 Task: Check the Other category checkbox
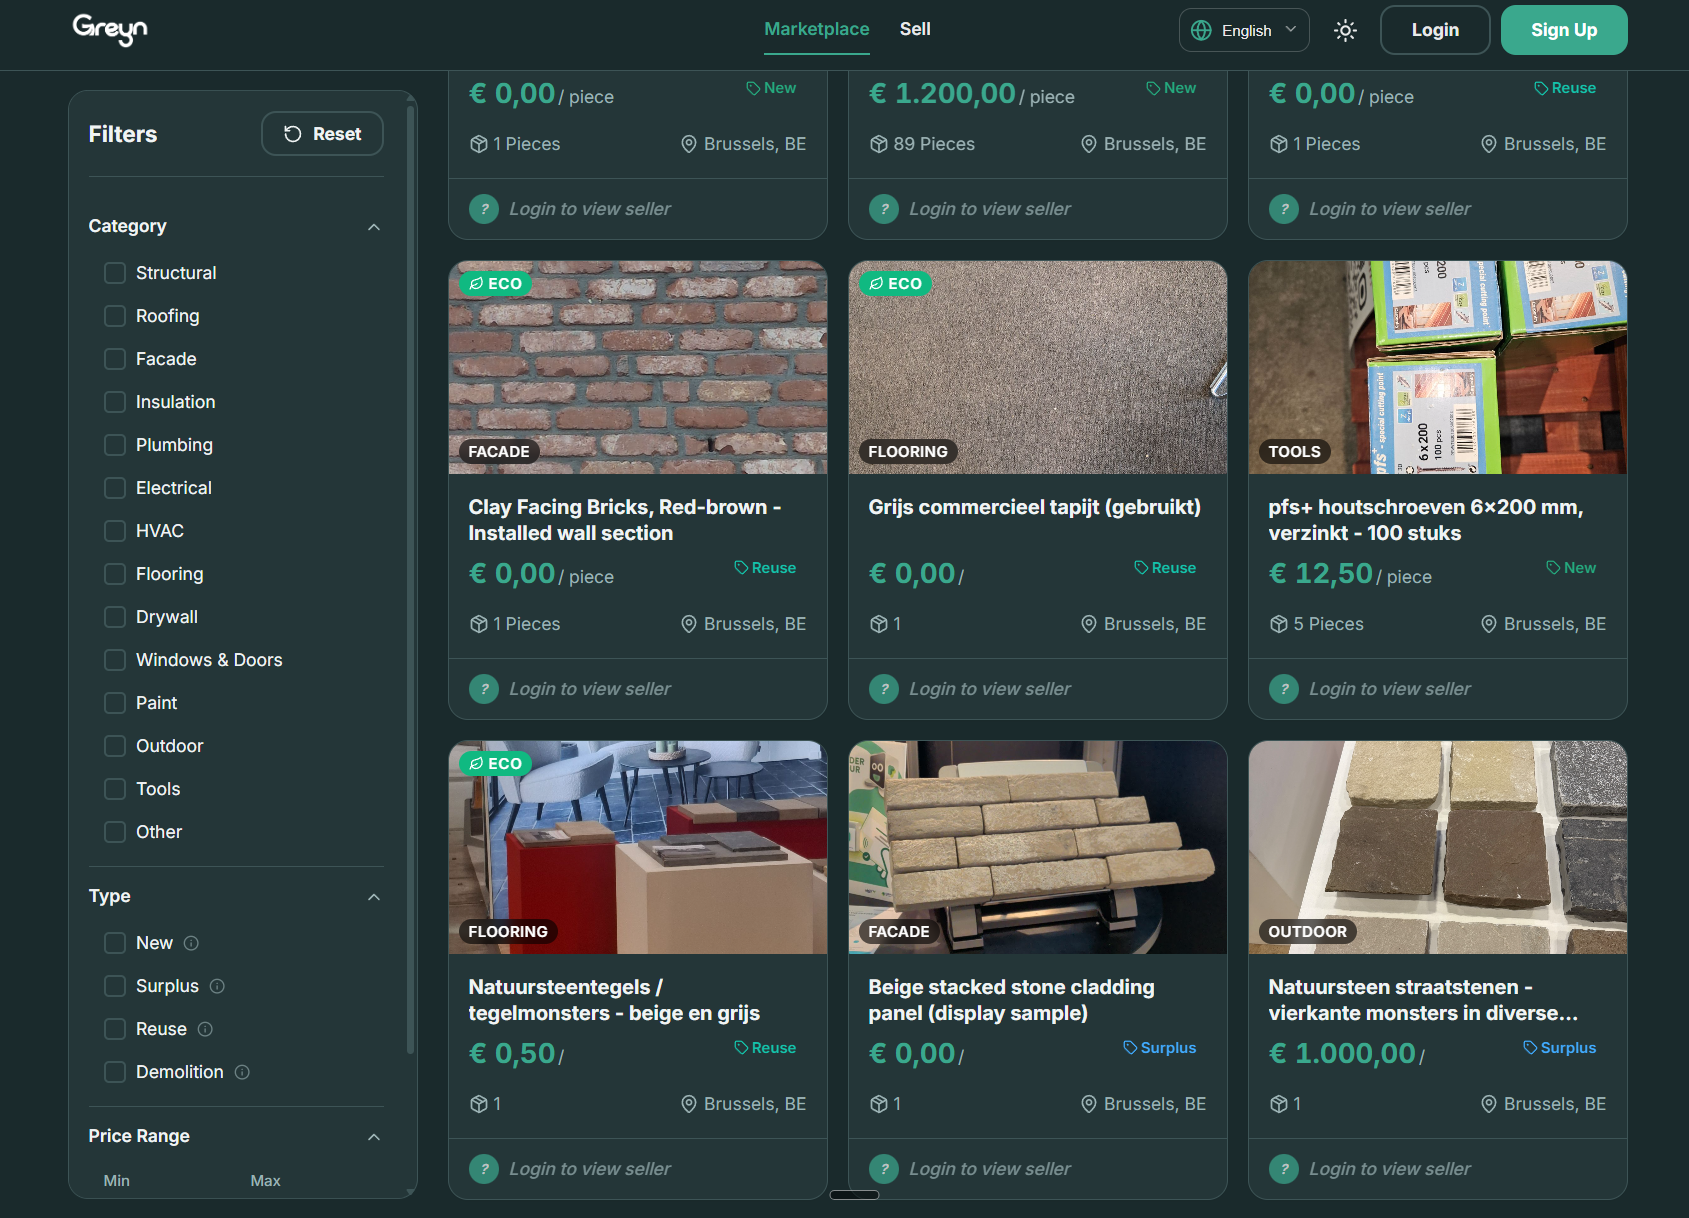[115, 832]
